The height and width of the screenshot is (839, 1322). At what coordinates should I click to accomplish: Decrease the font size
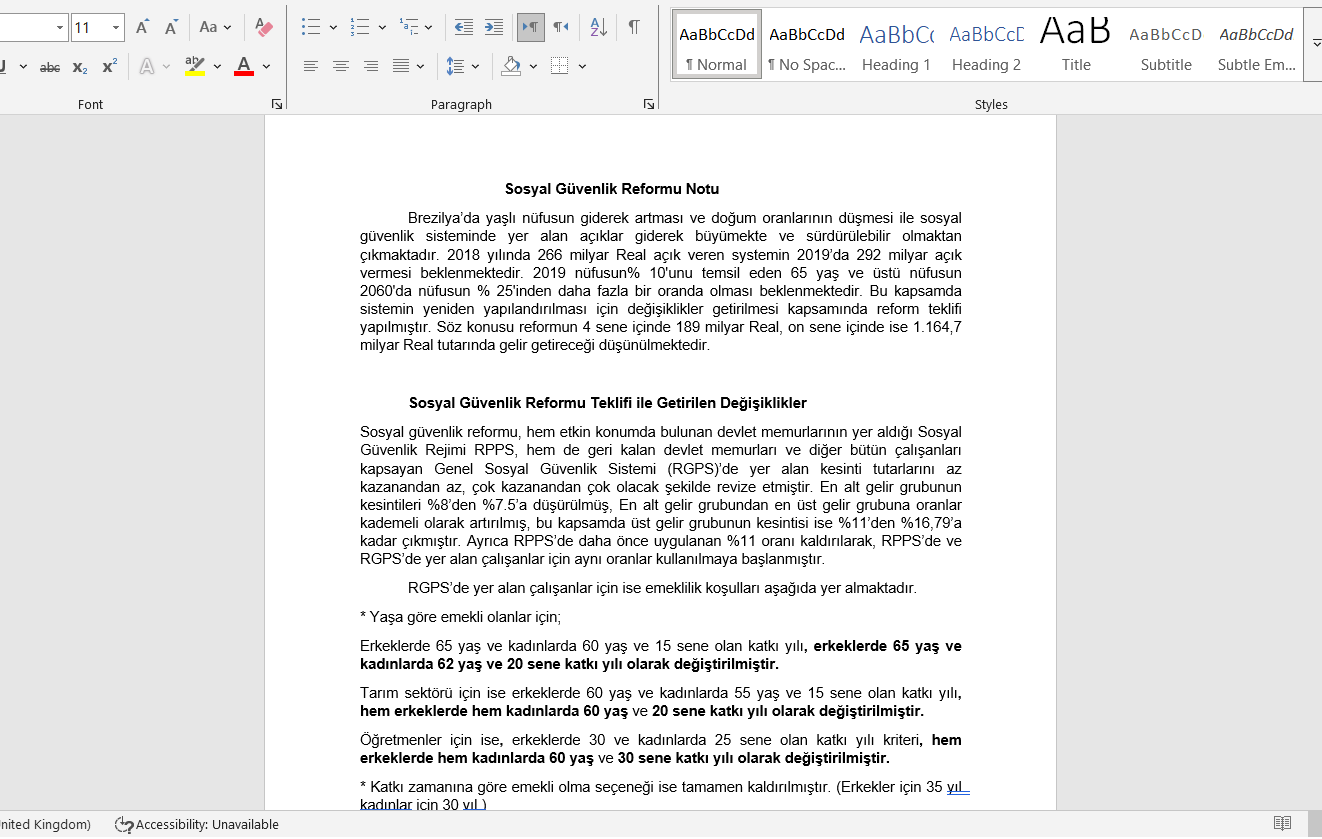point(170,28)
